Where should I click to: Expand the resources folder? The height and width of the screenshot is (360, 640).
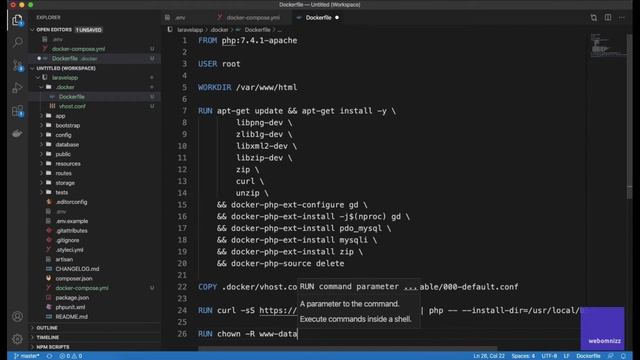(68, 164)
